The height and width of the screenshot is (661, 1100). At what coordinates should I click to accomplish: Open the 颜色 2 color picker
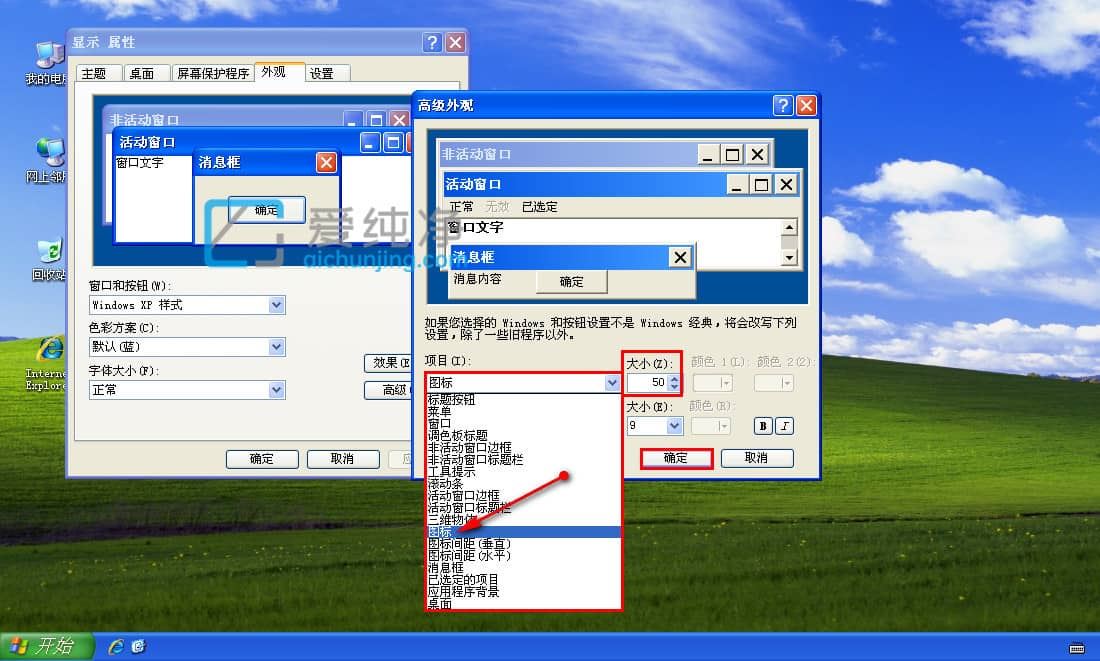[773, 382]
